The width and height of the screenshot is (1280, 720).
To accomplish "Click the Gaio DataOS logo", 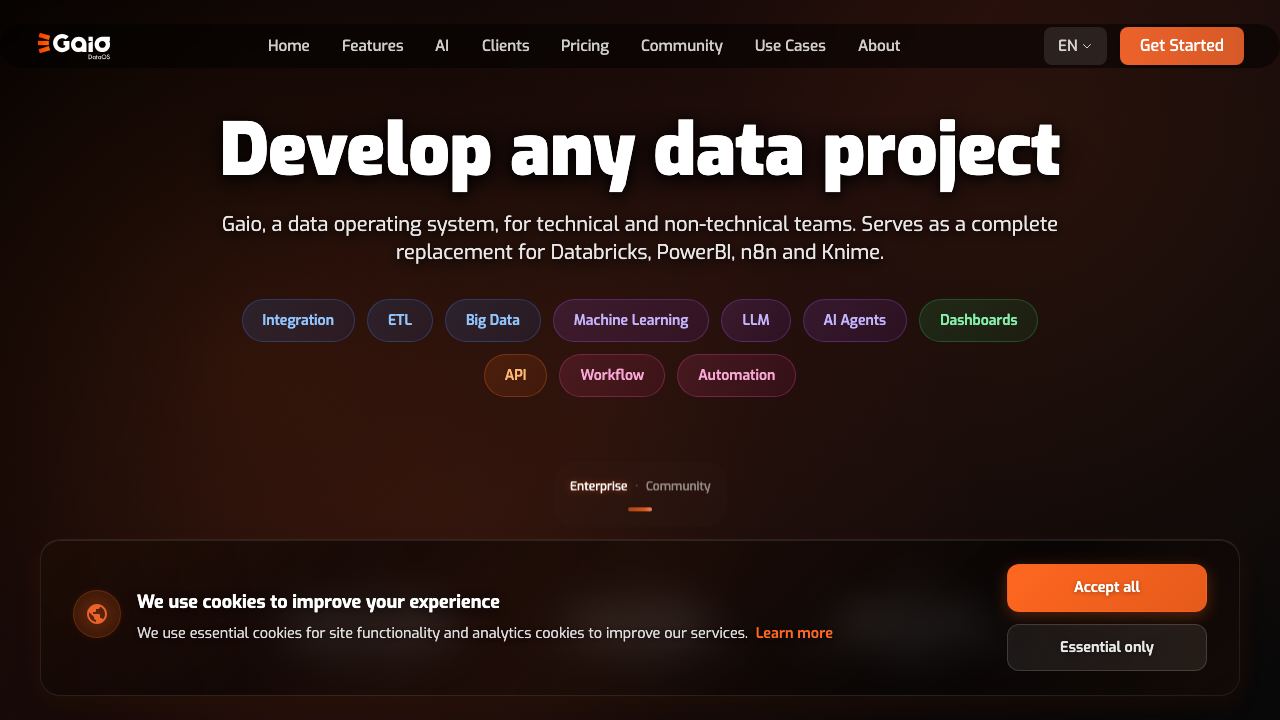I will 74,45.
